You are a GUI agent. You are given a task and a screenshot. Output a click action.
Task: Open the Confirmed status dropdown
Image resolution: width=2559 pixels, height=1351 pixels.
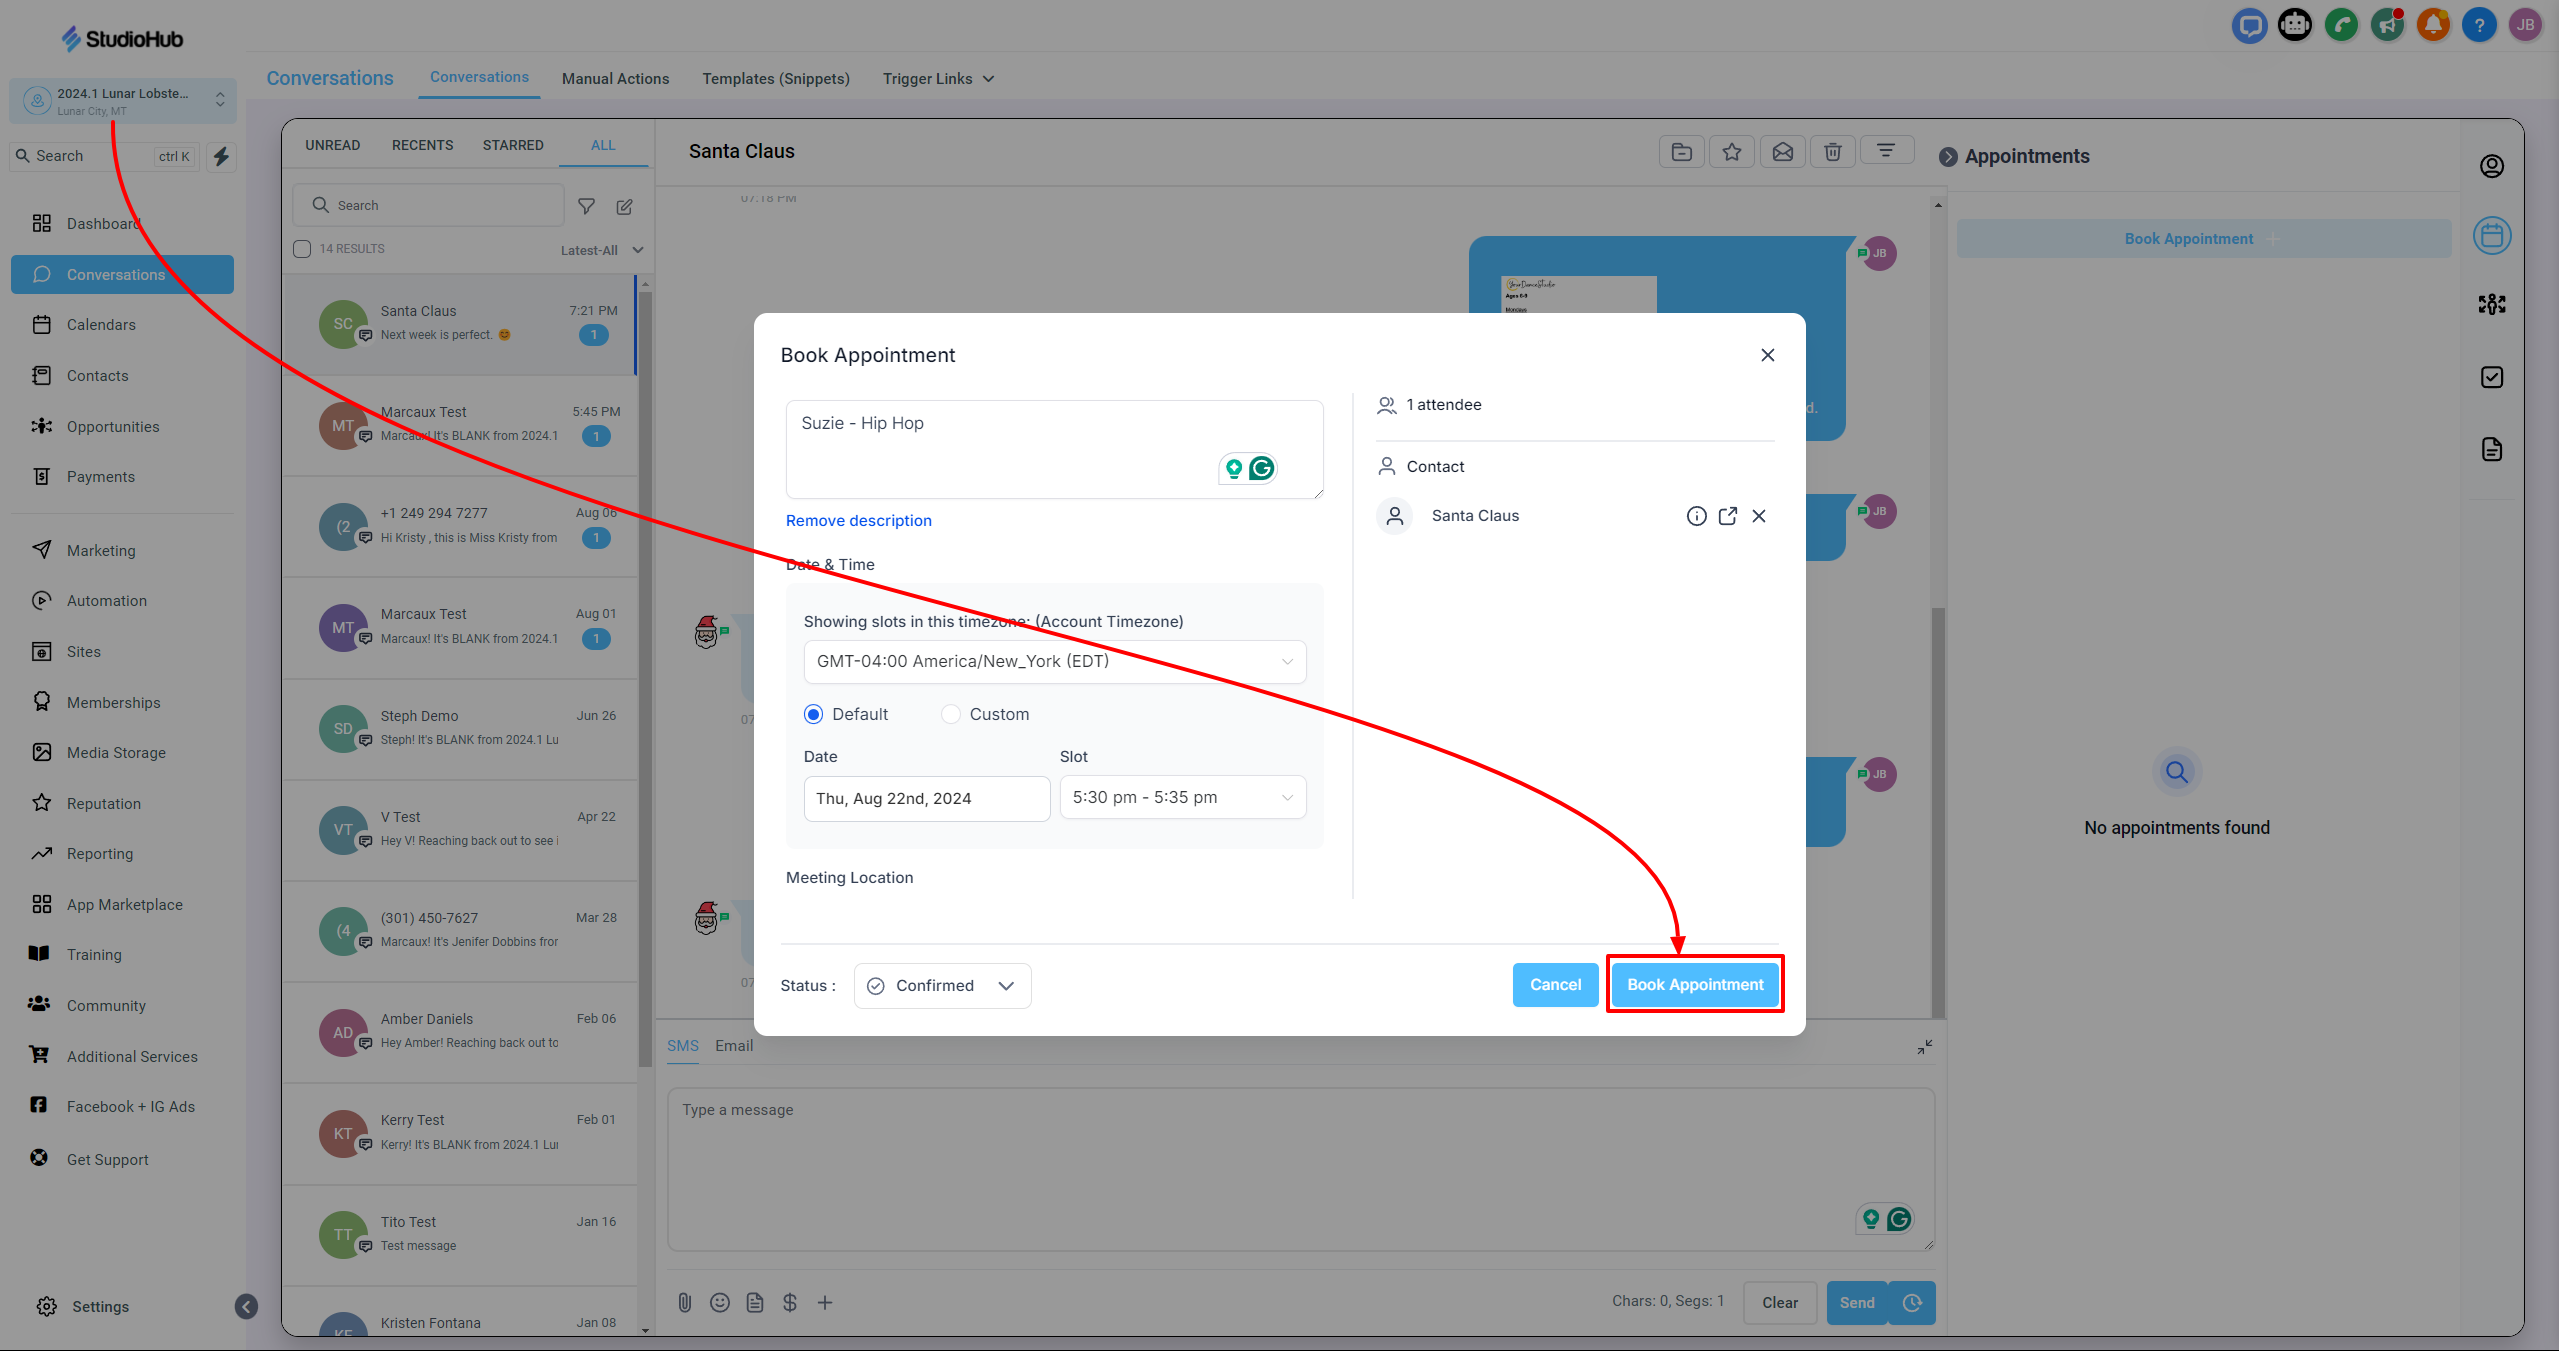[942, 985]
